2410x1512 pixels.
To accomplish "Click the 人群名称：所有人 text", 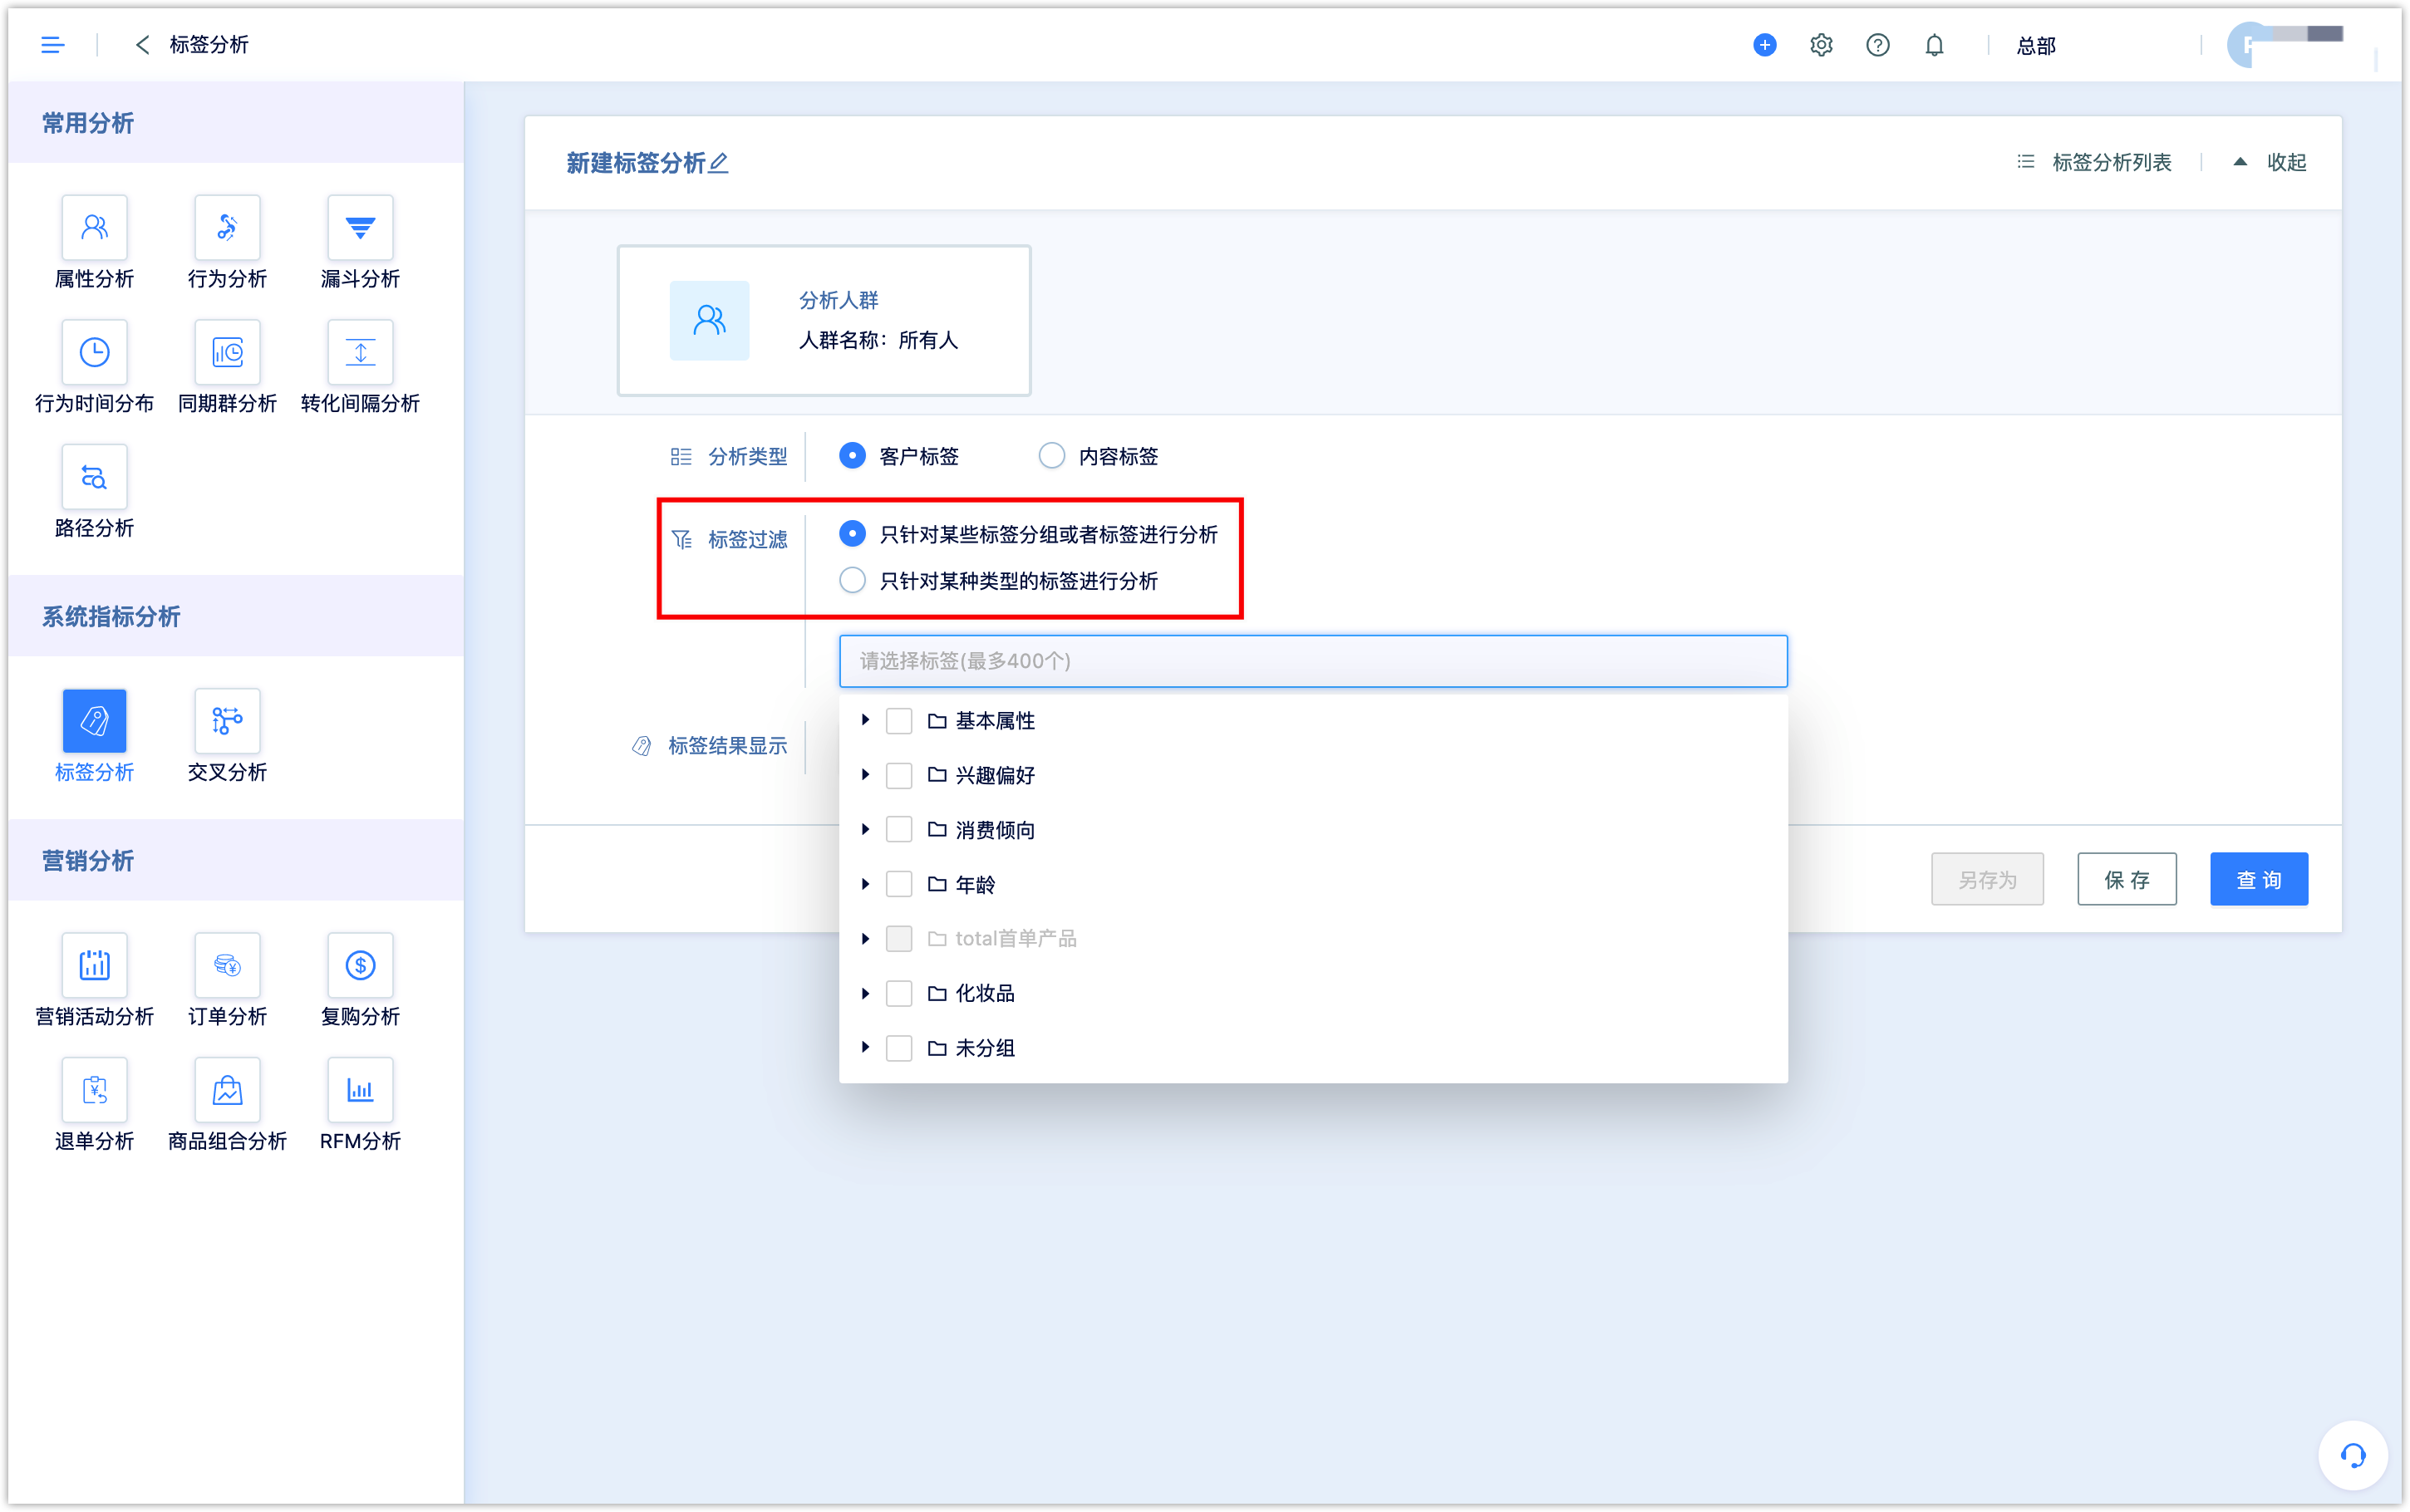I will pyautogui.click(x=878, y=340).
